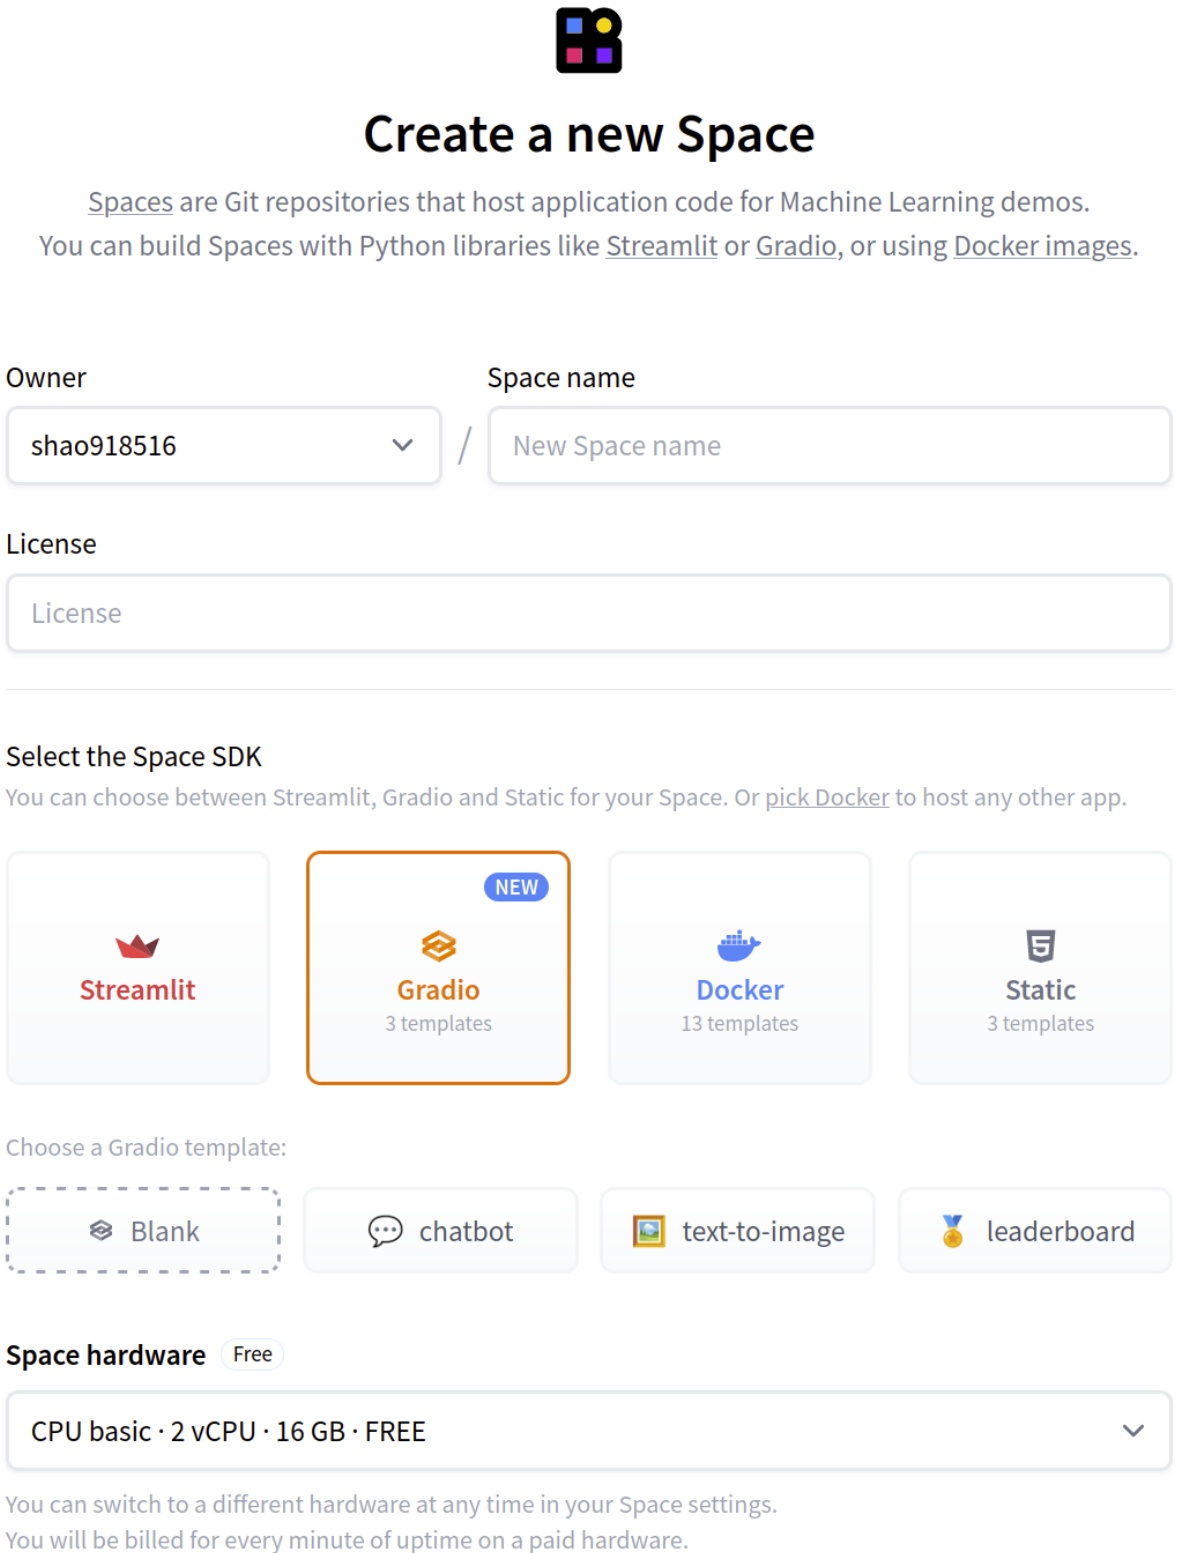Choose Streamlit as the Space SDK
This screenshot has width=1179, height=1553.
point(138,968)
